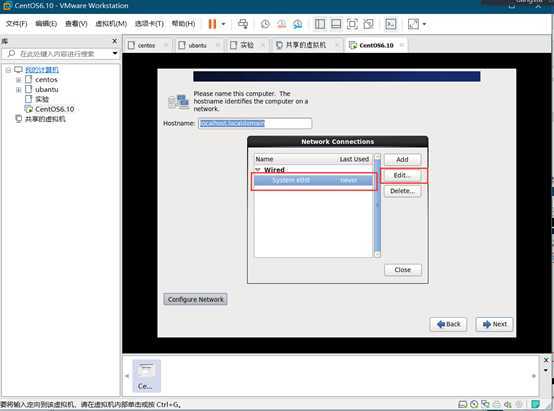
Task: Click the Network Connections list scrollbar
Action: click(377, 205)
